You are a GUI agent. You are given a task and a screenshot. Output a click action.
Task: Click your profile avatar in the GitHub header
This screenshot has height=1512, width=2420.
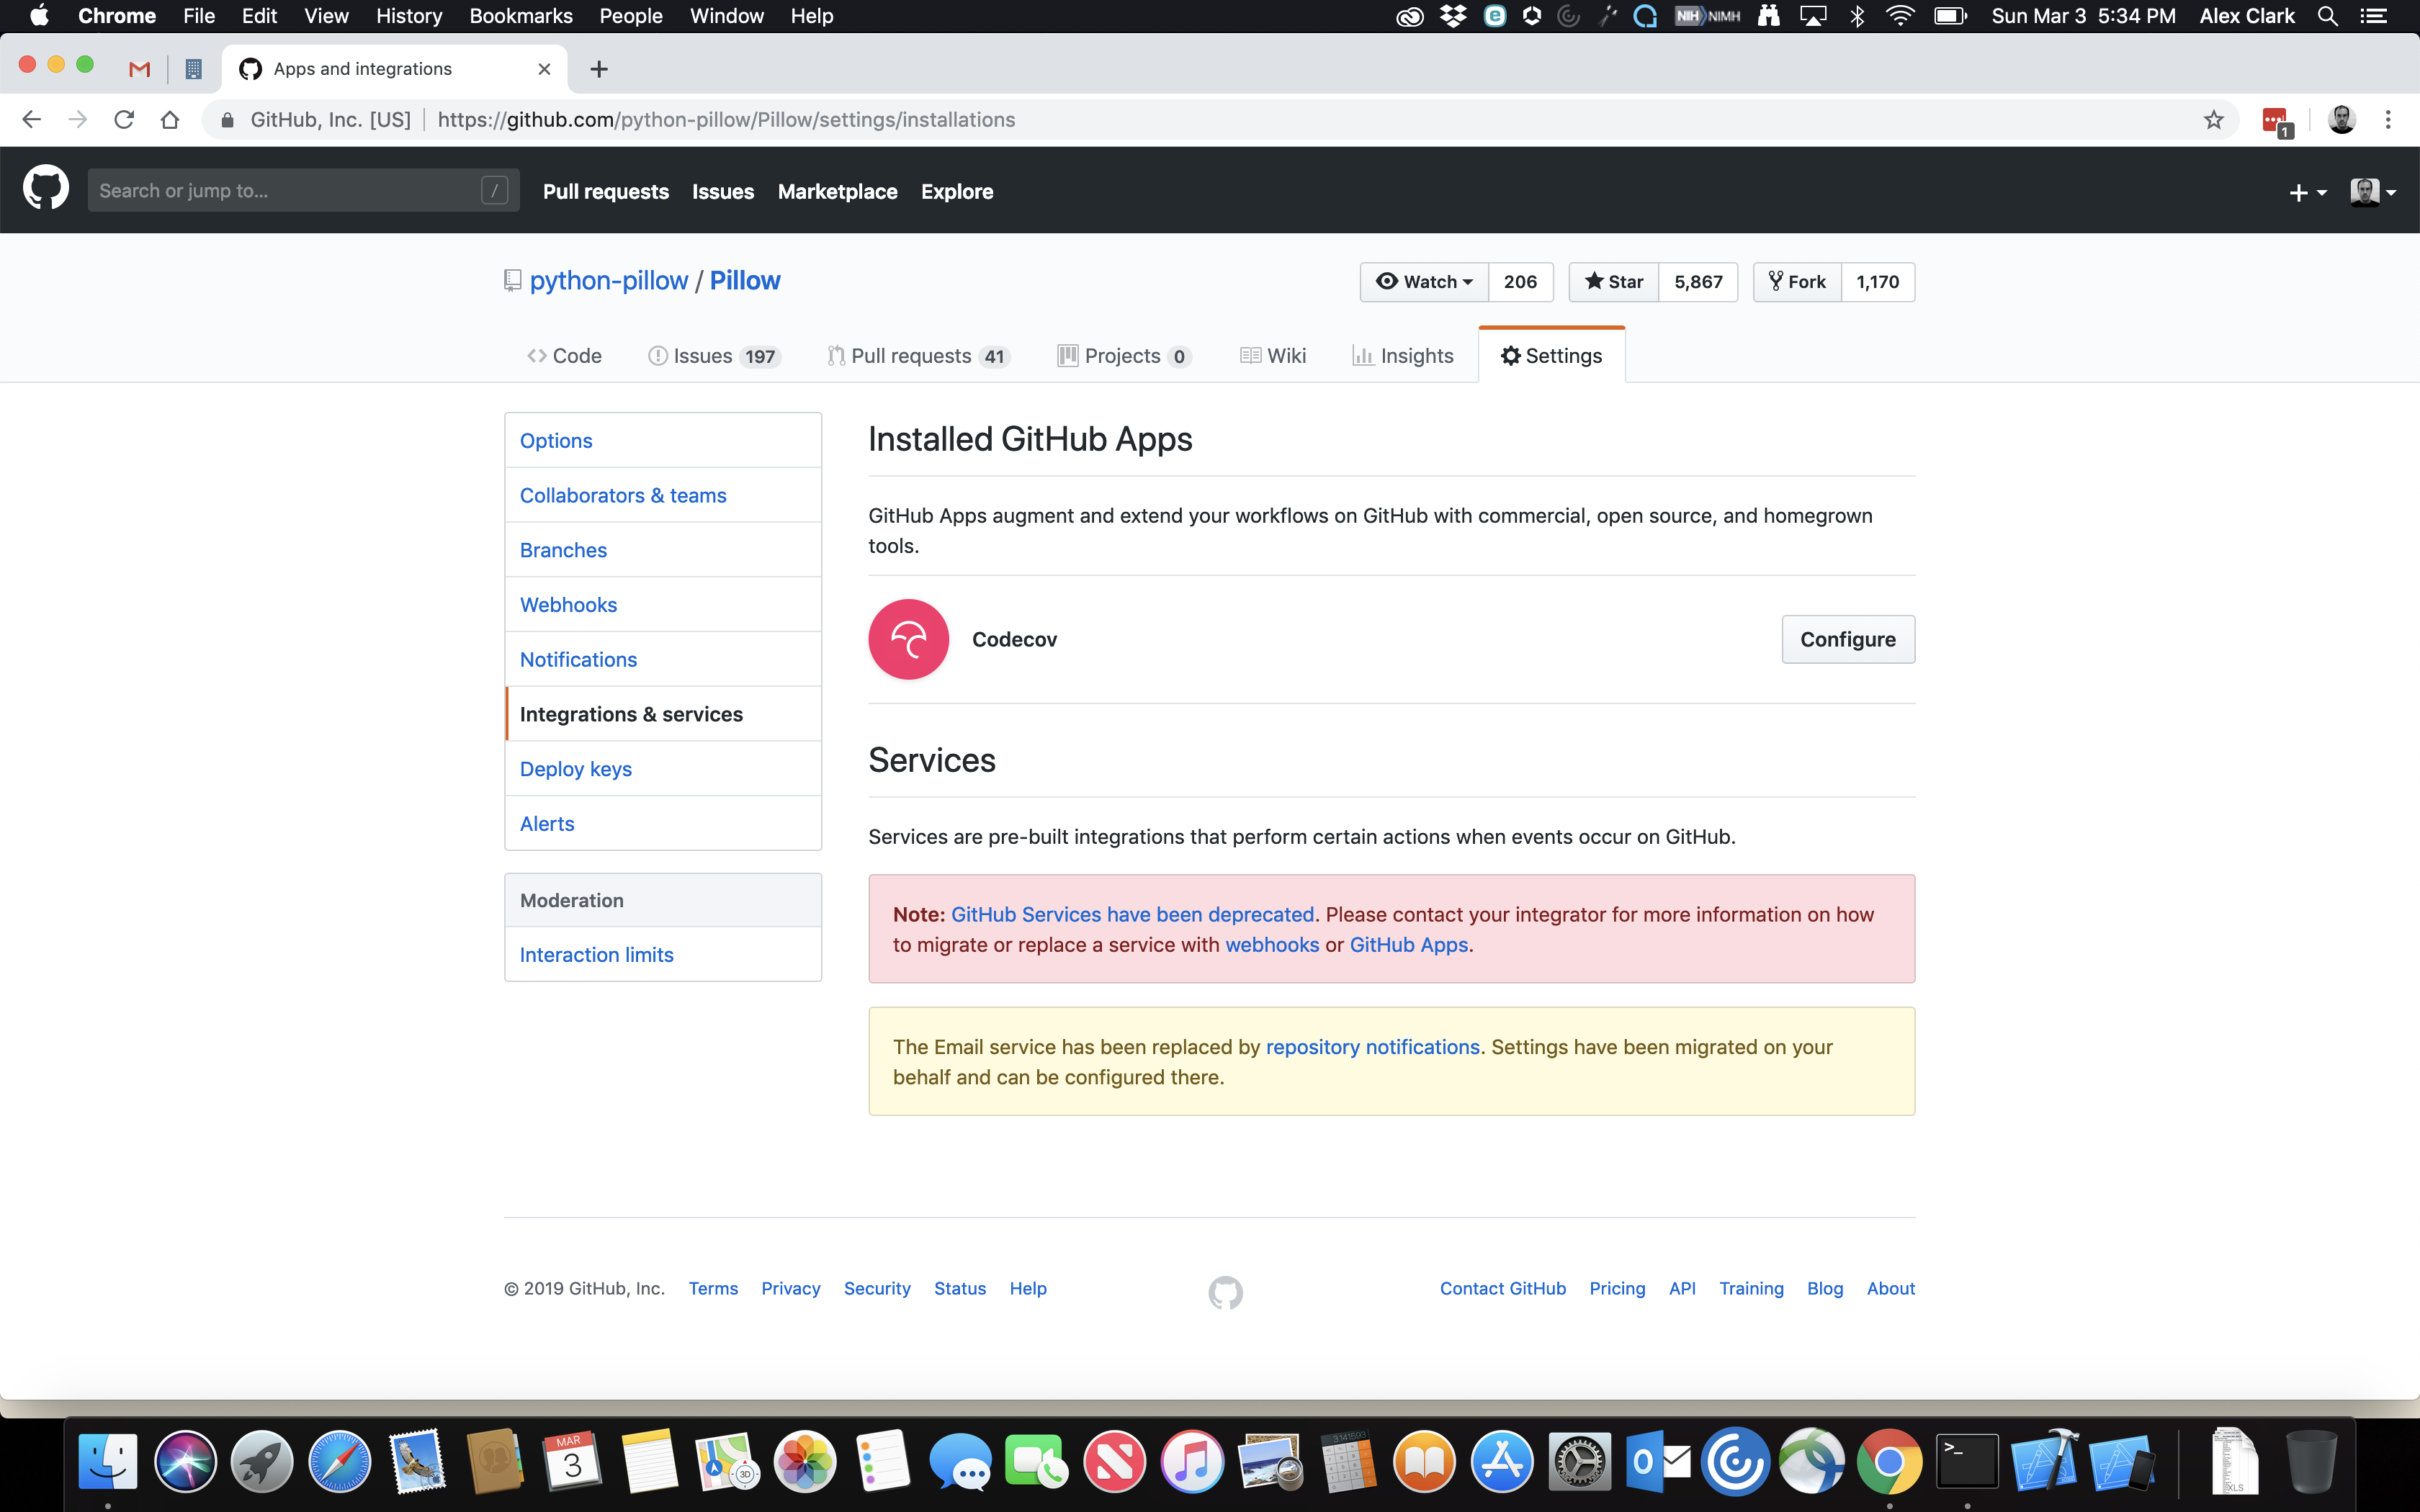click(x=2367, y=191)
